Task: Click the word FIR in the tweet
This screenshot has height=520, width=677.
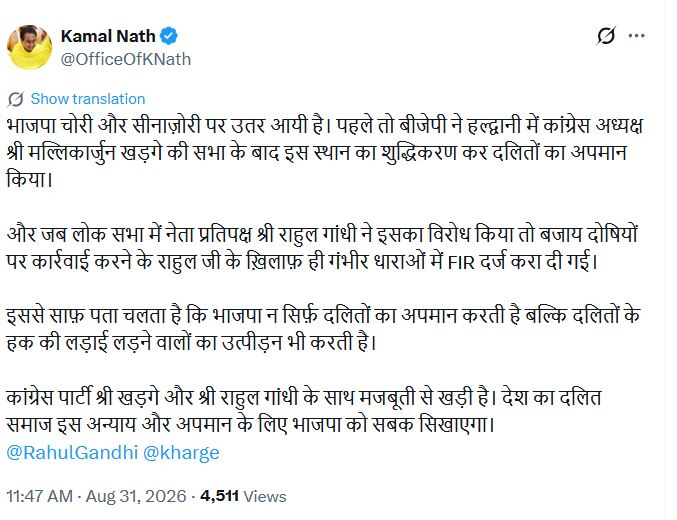Action: [461, 263]
